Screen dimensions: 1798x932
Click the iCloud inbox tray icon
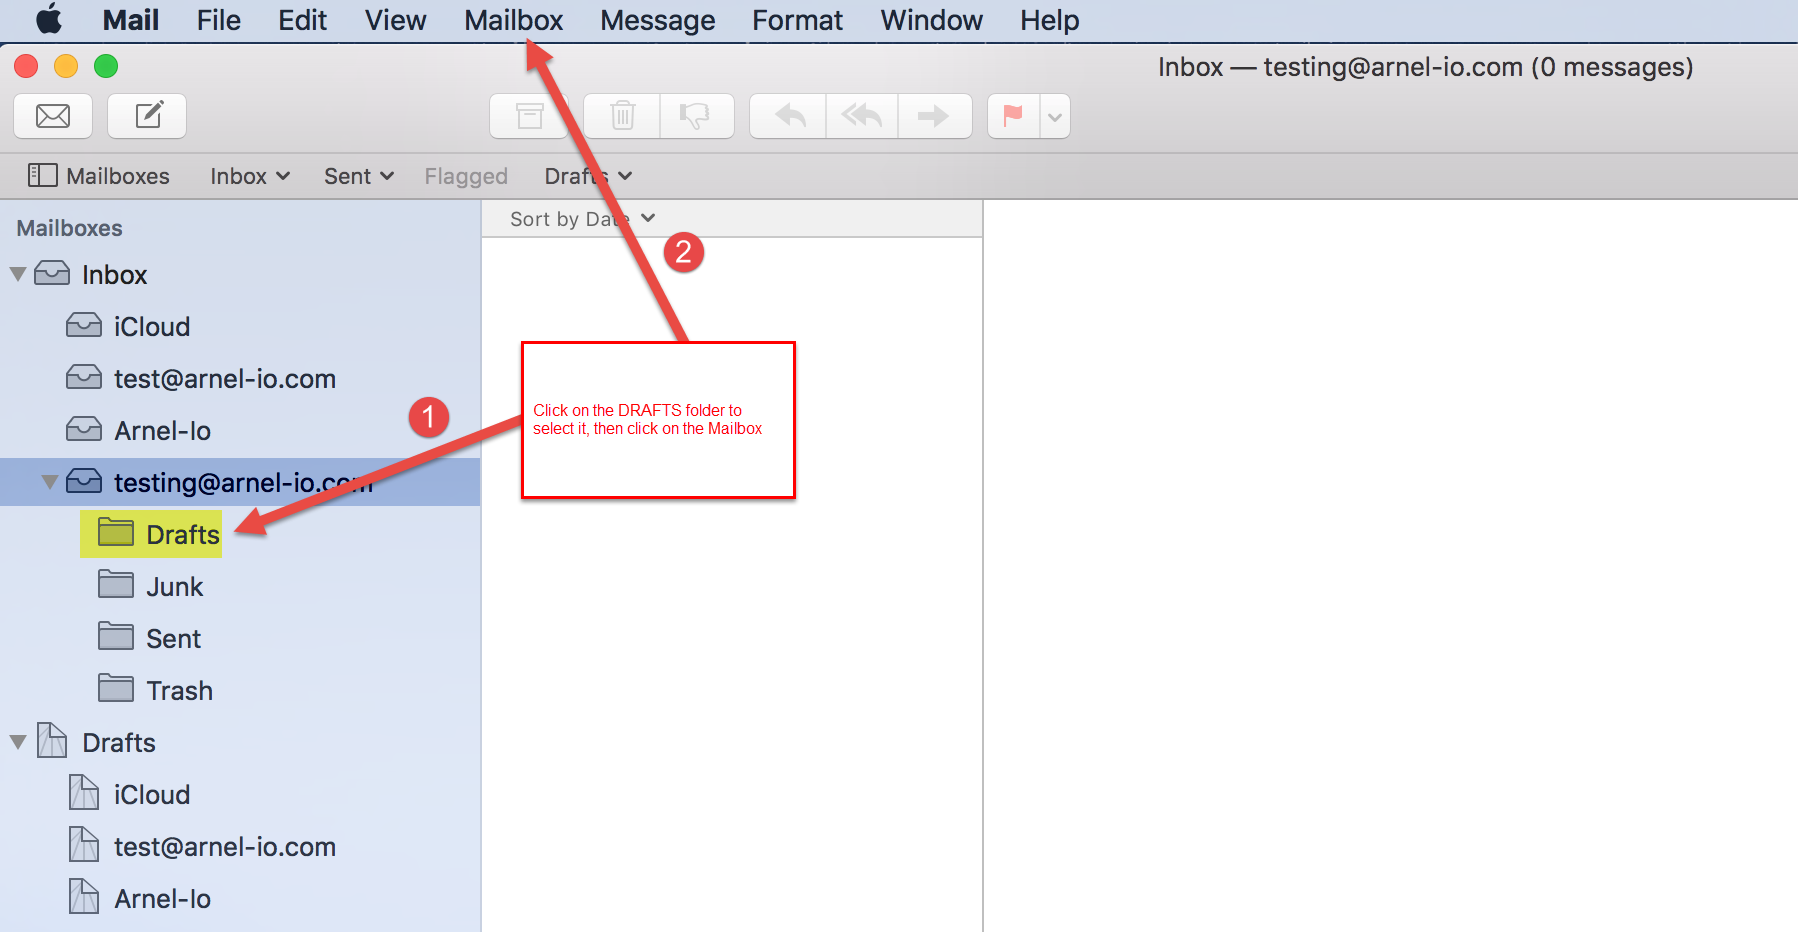pos(84,325)
